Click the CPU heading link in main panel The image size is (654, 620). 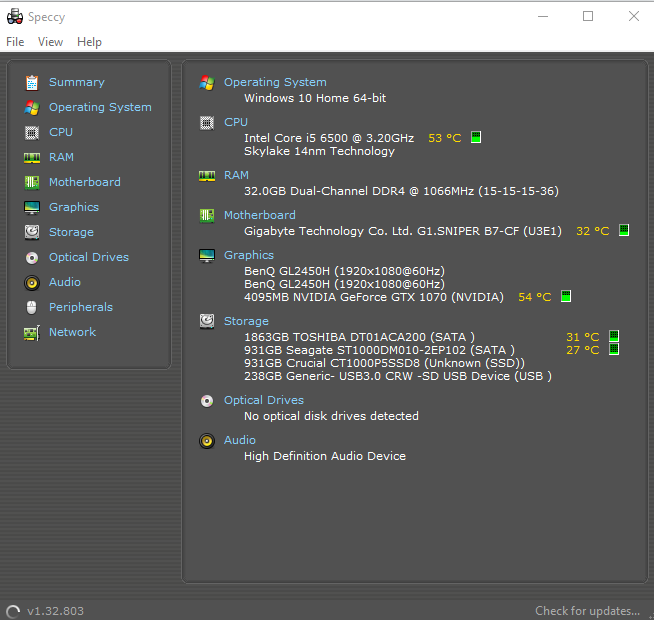point(236,122)
